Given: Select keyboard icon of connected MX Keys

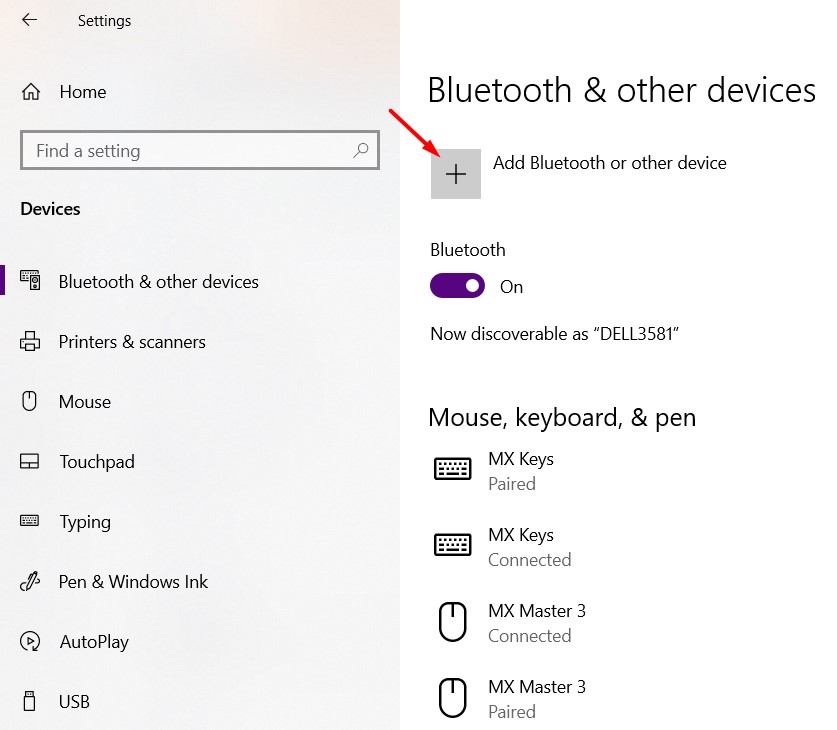Looking at the screenshot, I should pos(453,545).
